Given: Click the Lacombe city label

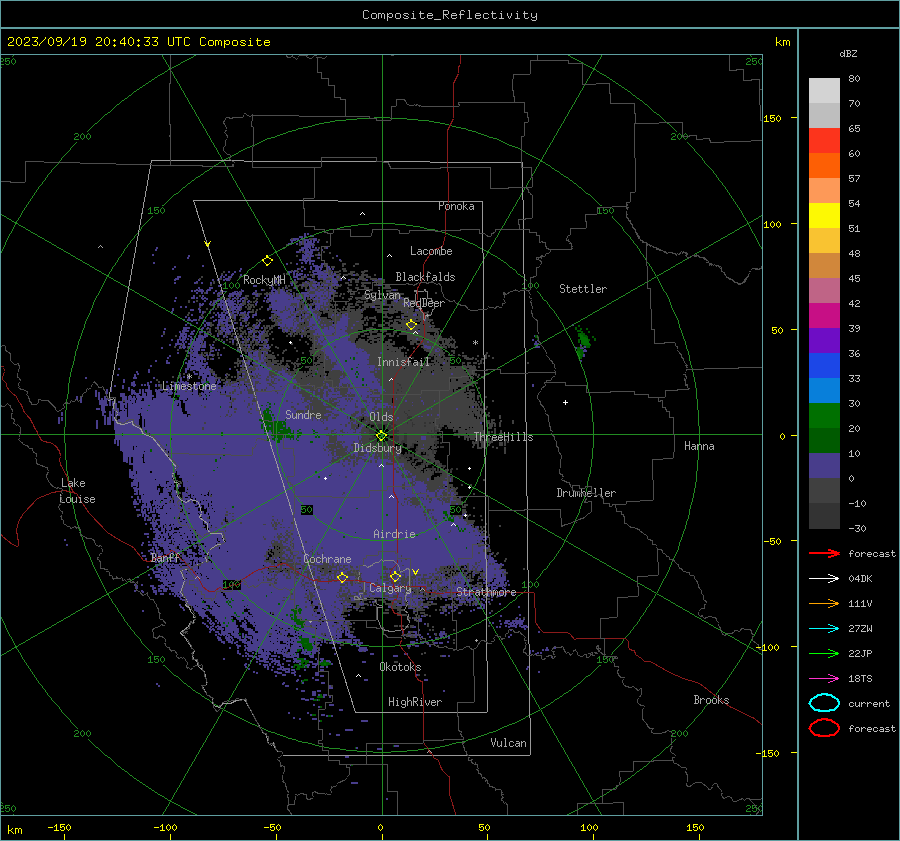Looking at the screenshot, I should pos(431,251).
